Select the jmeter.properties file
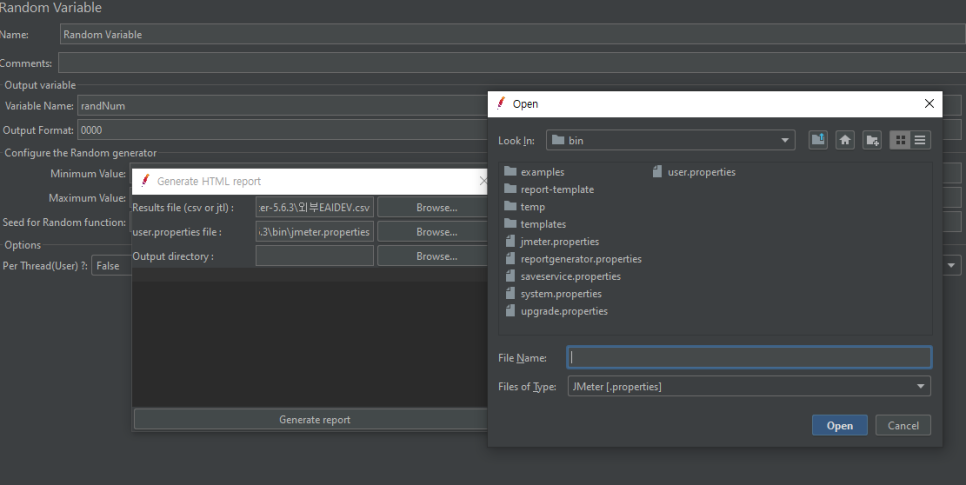966x485 pixels. point(551,242)
